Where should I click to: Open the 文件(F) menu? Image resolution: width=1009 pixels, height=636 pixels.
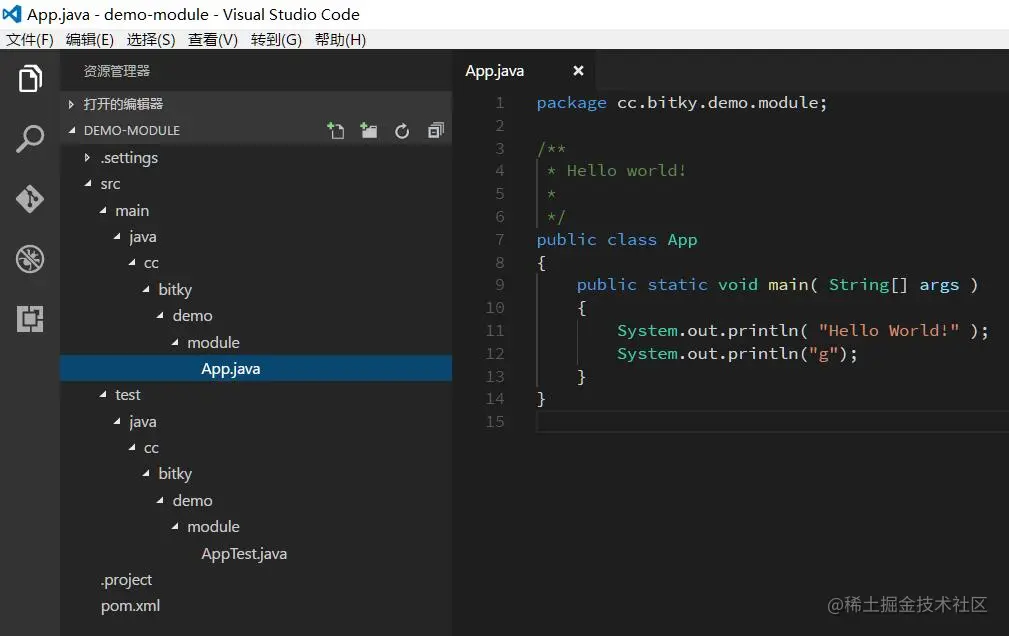click(x=30, y=40)
